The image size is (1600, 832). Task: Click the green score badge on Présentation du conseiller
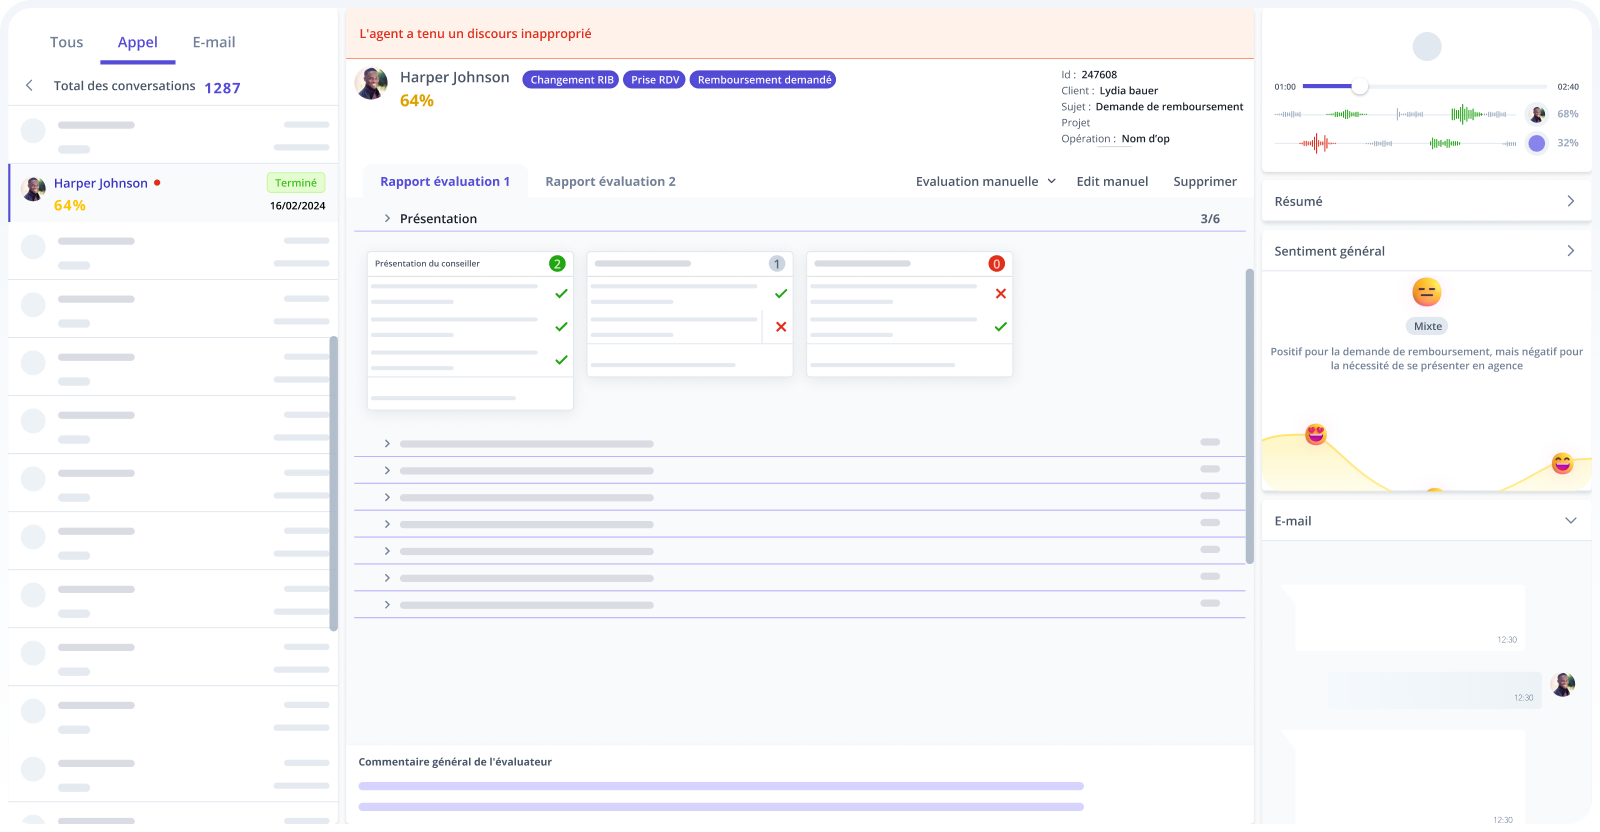(557, 264)
